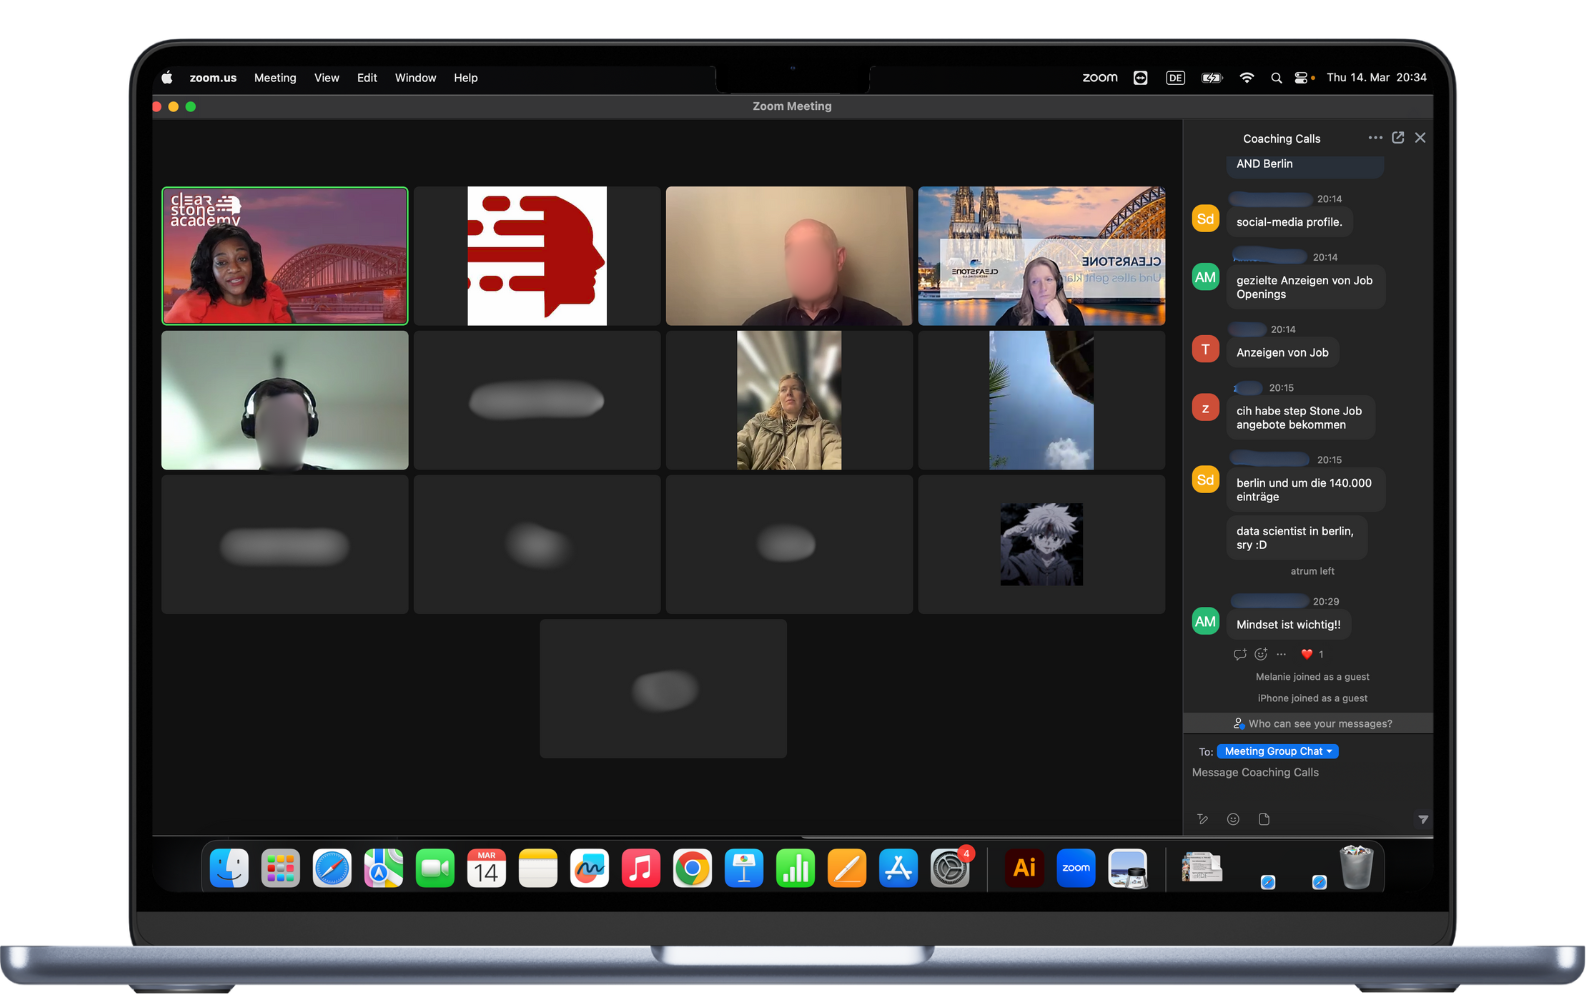Image resolution: width=1594 pixels, height=1000 pixels.
Task: Click the Zoom status icon in menu bar
Action: [1100, 78]
